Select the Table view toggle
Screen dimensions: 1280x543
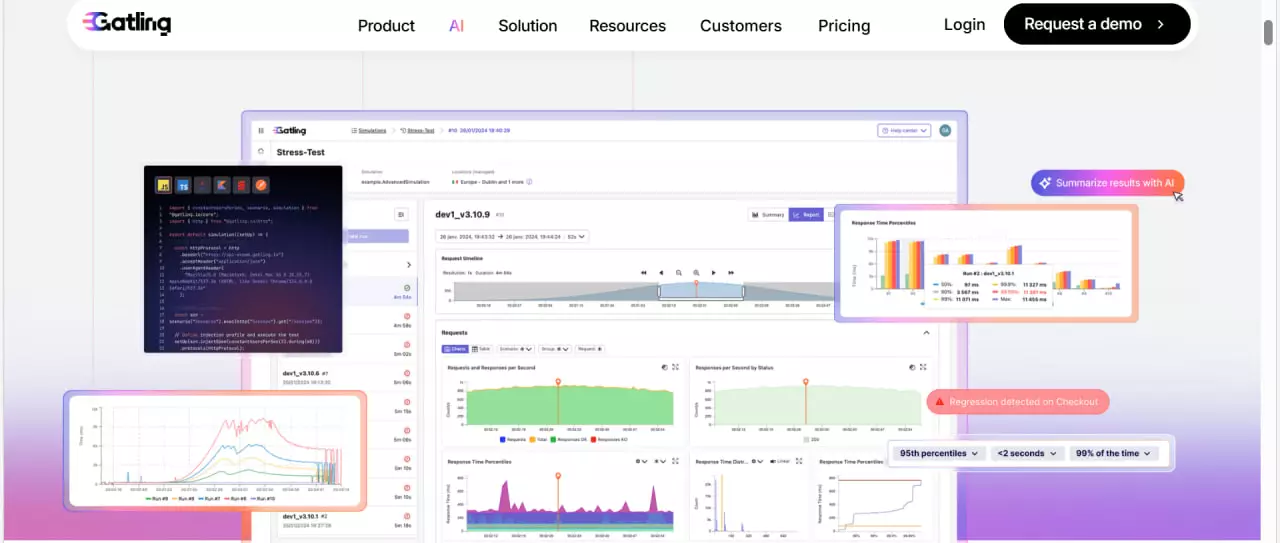coord(481,349)
